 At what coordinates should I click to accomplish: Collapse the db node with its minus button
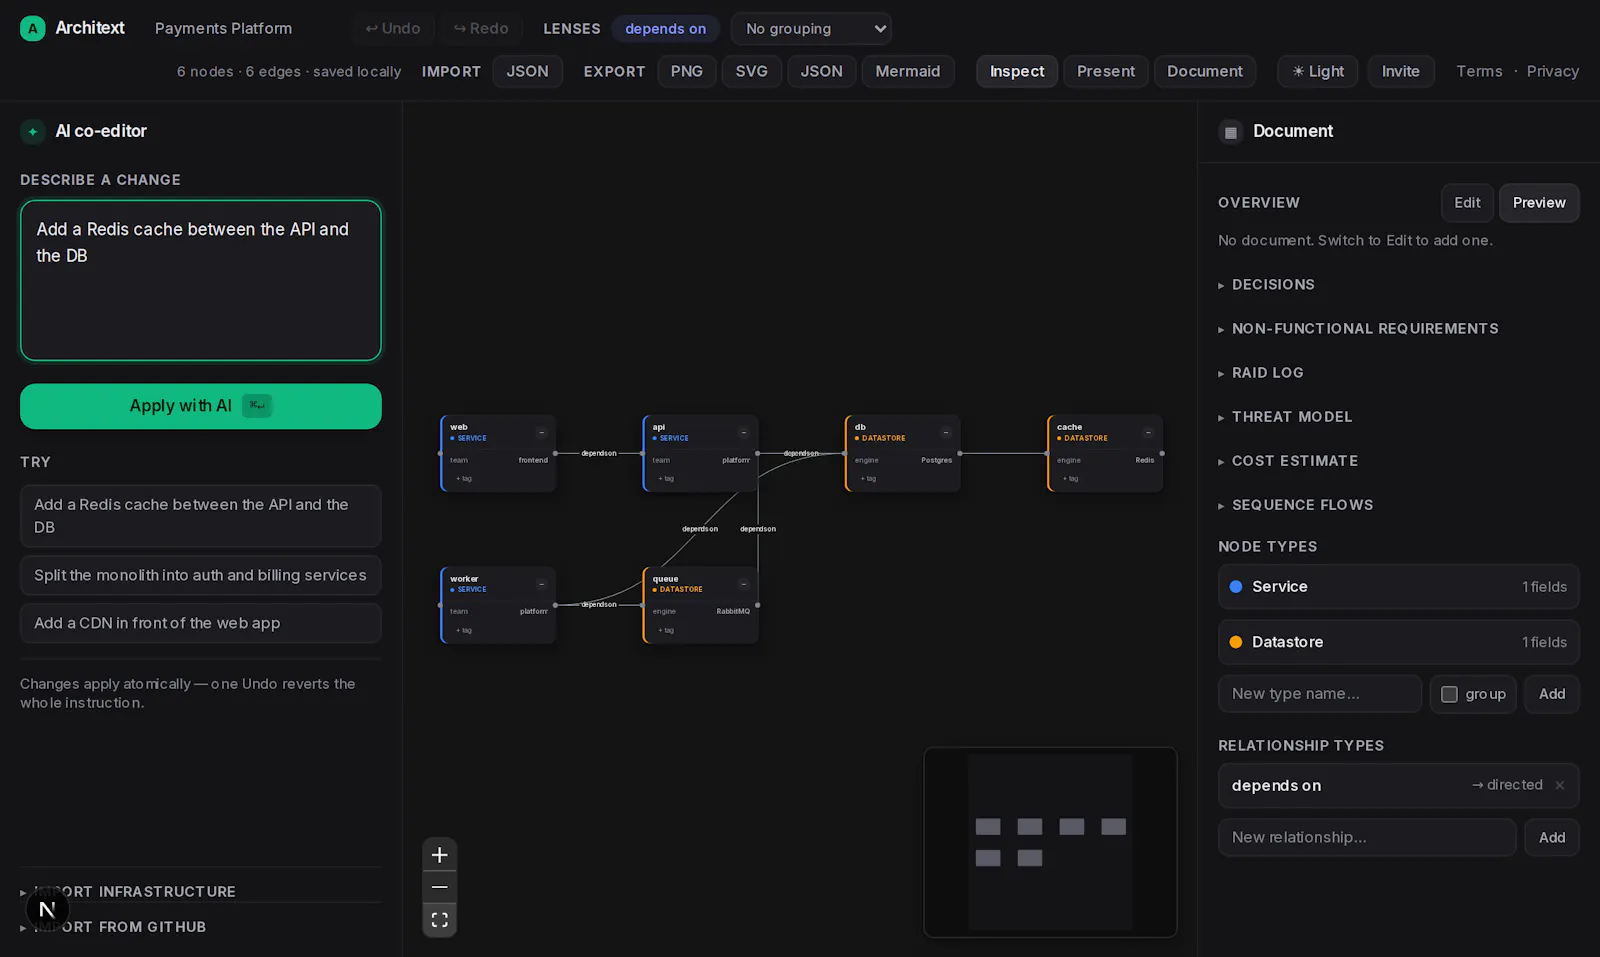click(945, 433)
